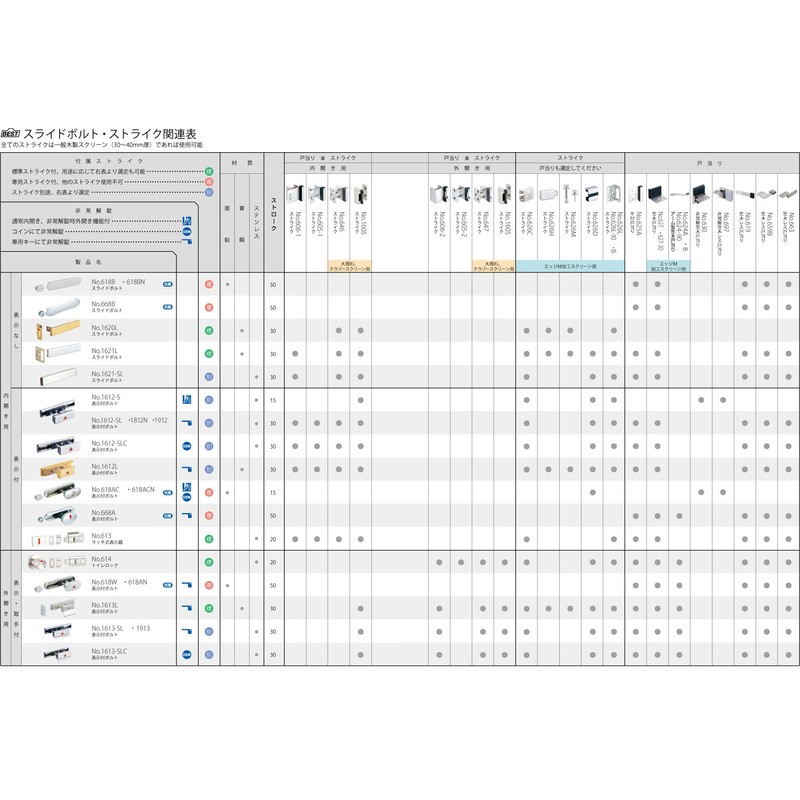Screen dimensions: 800x800
Task: Click the BEST logo beside the title
Action: pos(11,132)
